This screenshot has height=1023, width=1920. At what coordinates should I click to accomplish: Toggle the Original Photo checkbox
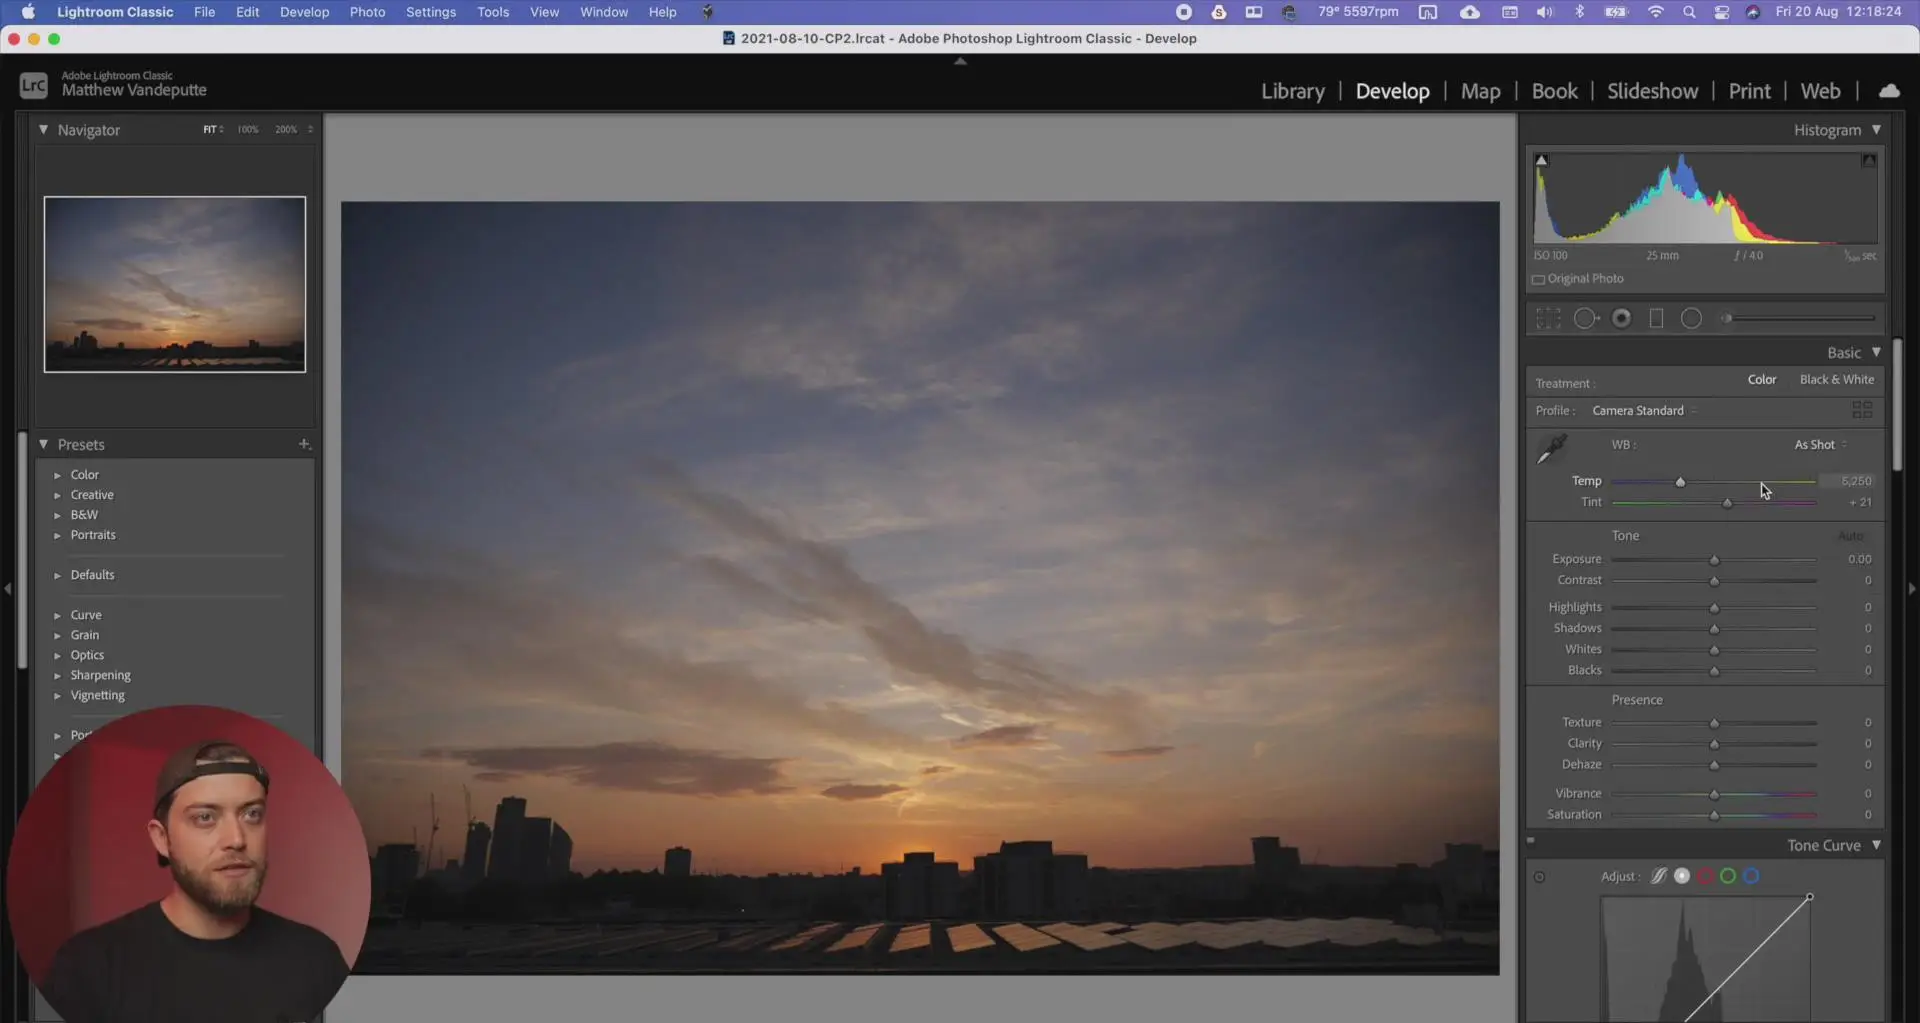pyautogui.click(x=1538, y=280)
